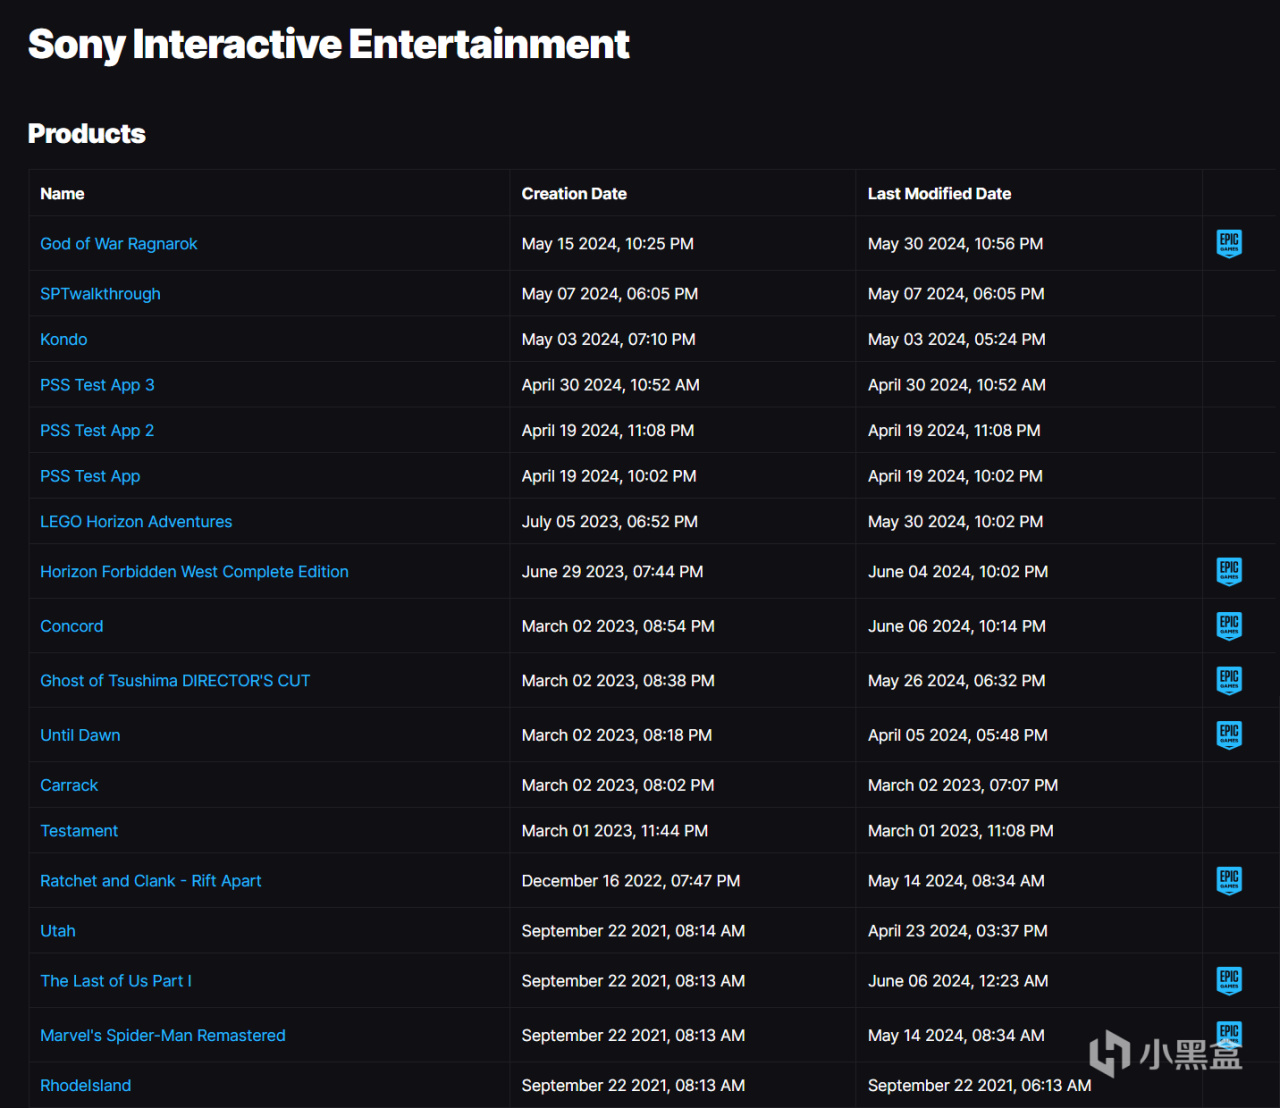
Task: Select creation date April 30 2024, 10:52 AM
Action: pyautogui.click(x=610, y=385)
